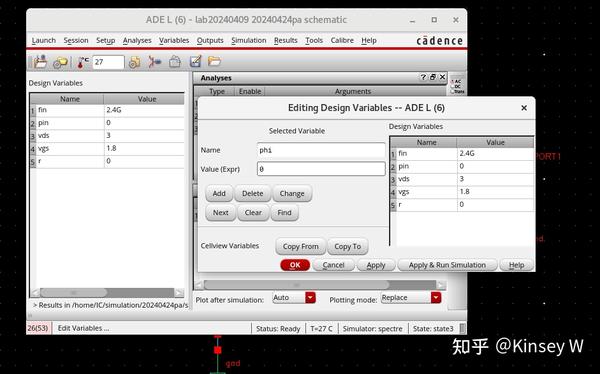This screenshot has height=374, width=600.
Task: Click the Value (Expr) input field
Action: click(321, 169)
